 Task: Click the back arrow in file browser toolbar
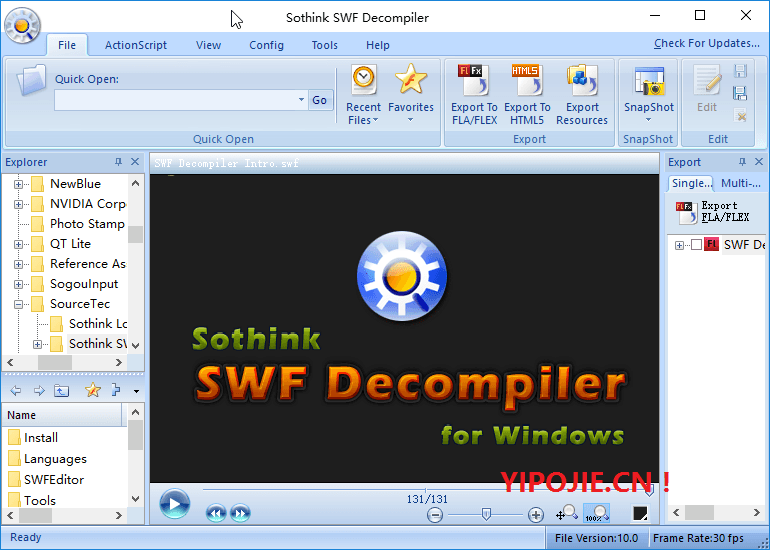16,391
